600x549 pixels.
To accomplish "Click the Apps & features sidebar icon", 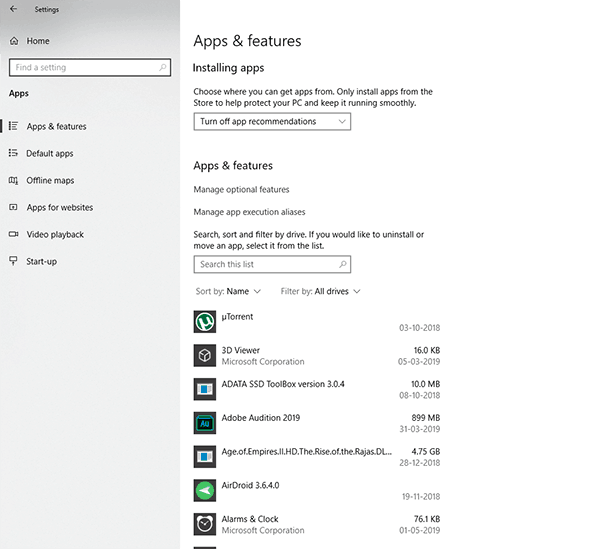I will pos(13,126).
